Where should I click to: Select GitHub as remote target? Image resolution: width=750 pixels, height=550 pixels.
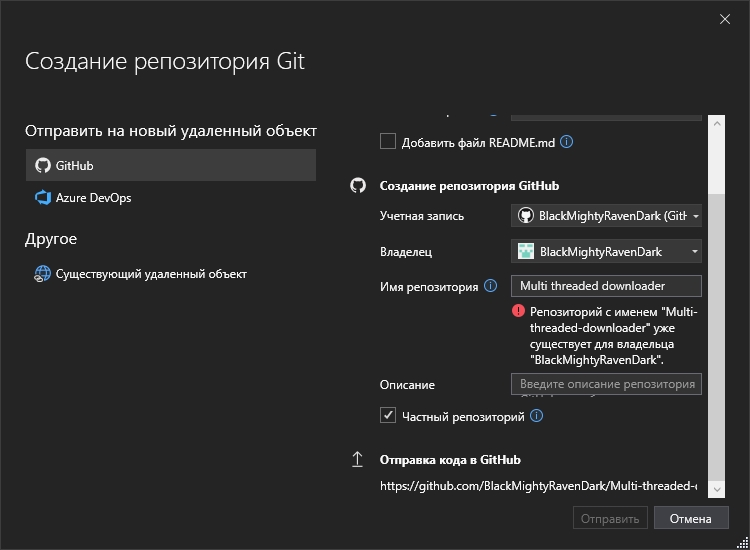click(x=171, y=165)
